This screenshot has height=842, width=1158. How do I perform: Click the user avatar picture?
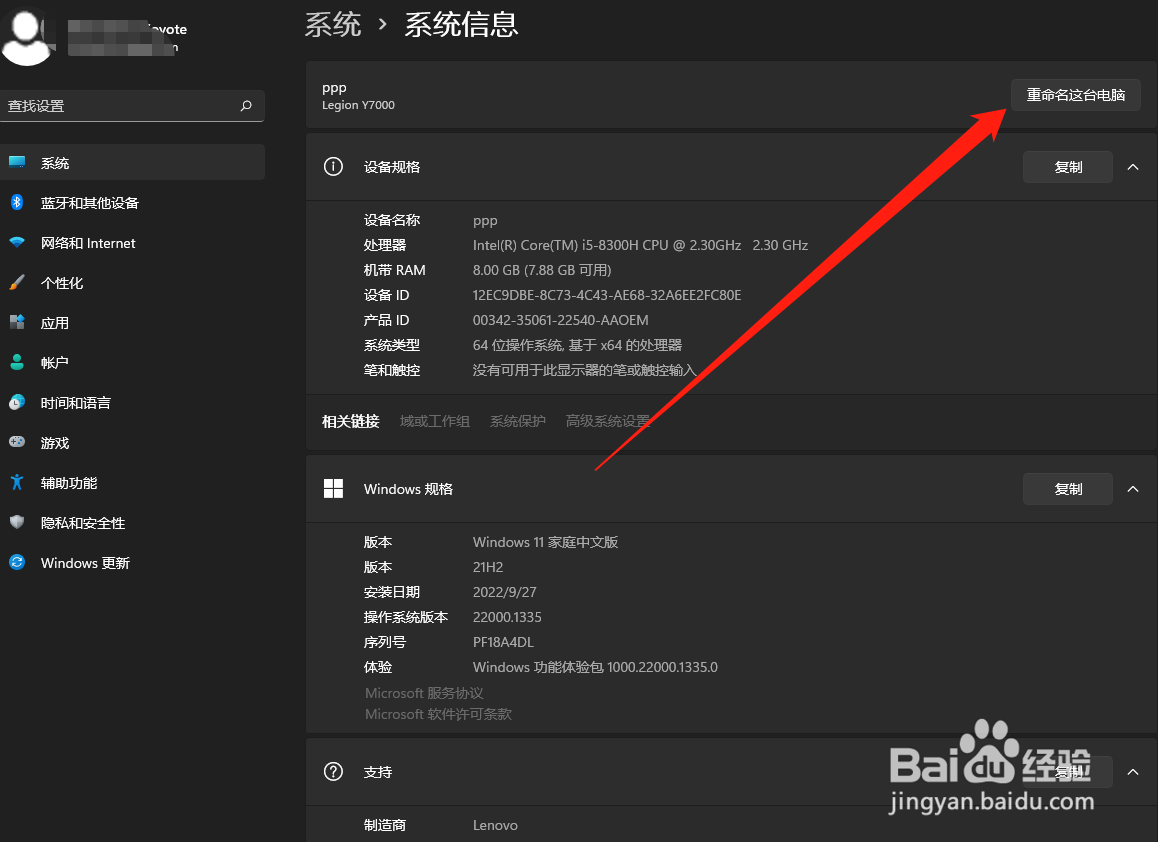click(x=28, y=35)
